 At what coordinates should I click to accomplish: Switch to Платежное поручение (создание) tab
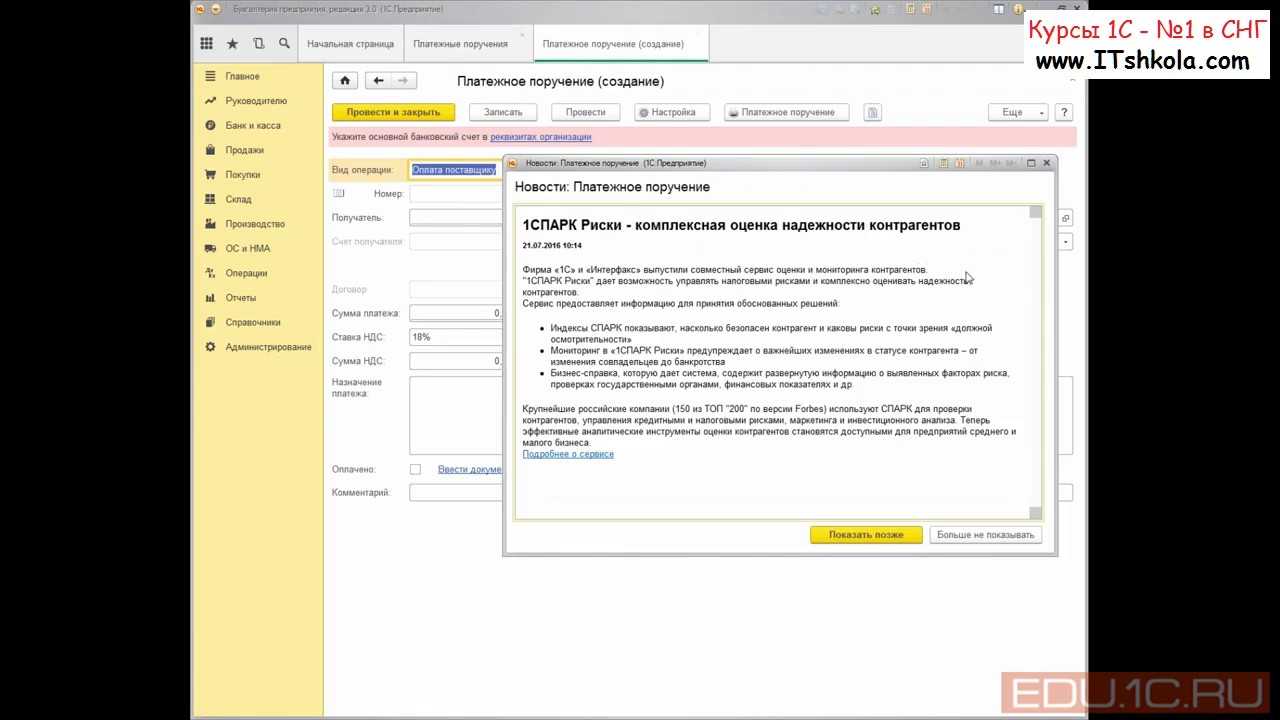click(x=613, y=44)
